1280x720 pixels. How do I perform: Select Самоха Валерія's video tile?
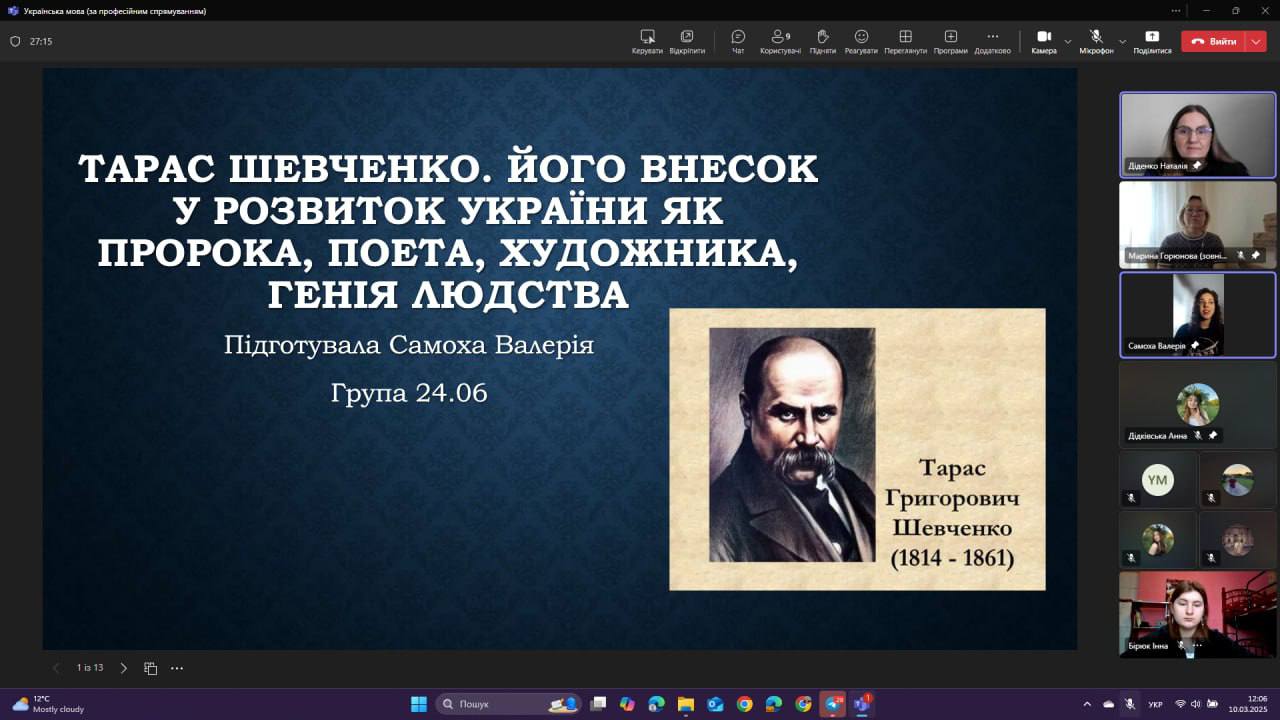point(1197,315)
